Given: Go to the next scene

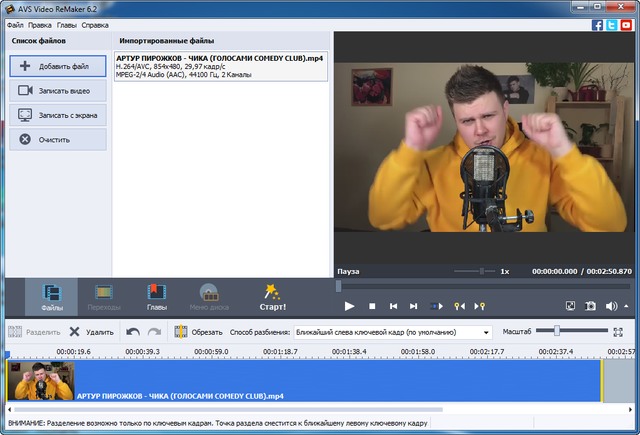Looking at the screenshot, I should click(x=437, y=306).
